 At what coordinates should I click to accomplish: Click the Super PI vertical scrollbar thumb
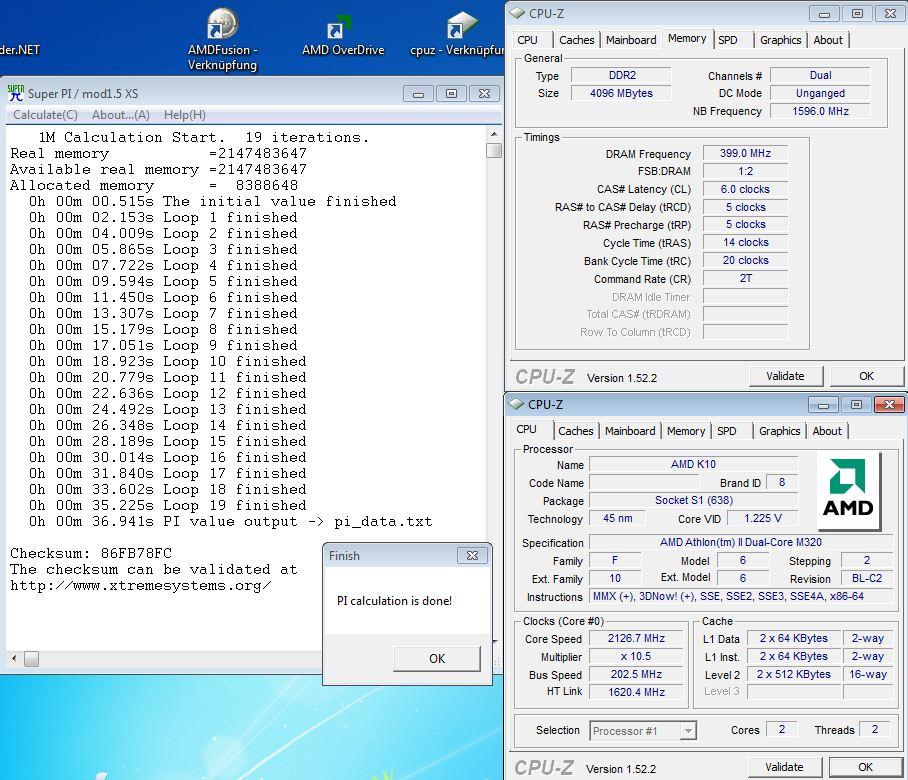click(x=494, y=151)
